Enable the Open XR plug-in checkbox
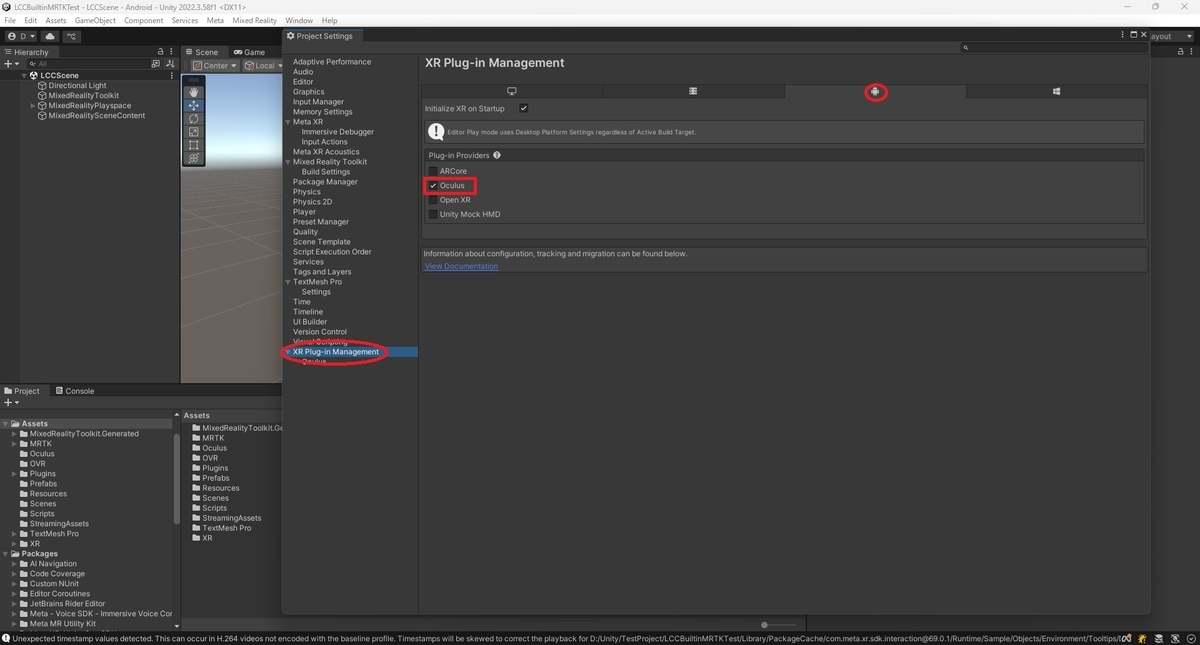The image size is (1200, 645). pyautogui.click(x=433, y=200)
